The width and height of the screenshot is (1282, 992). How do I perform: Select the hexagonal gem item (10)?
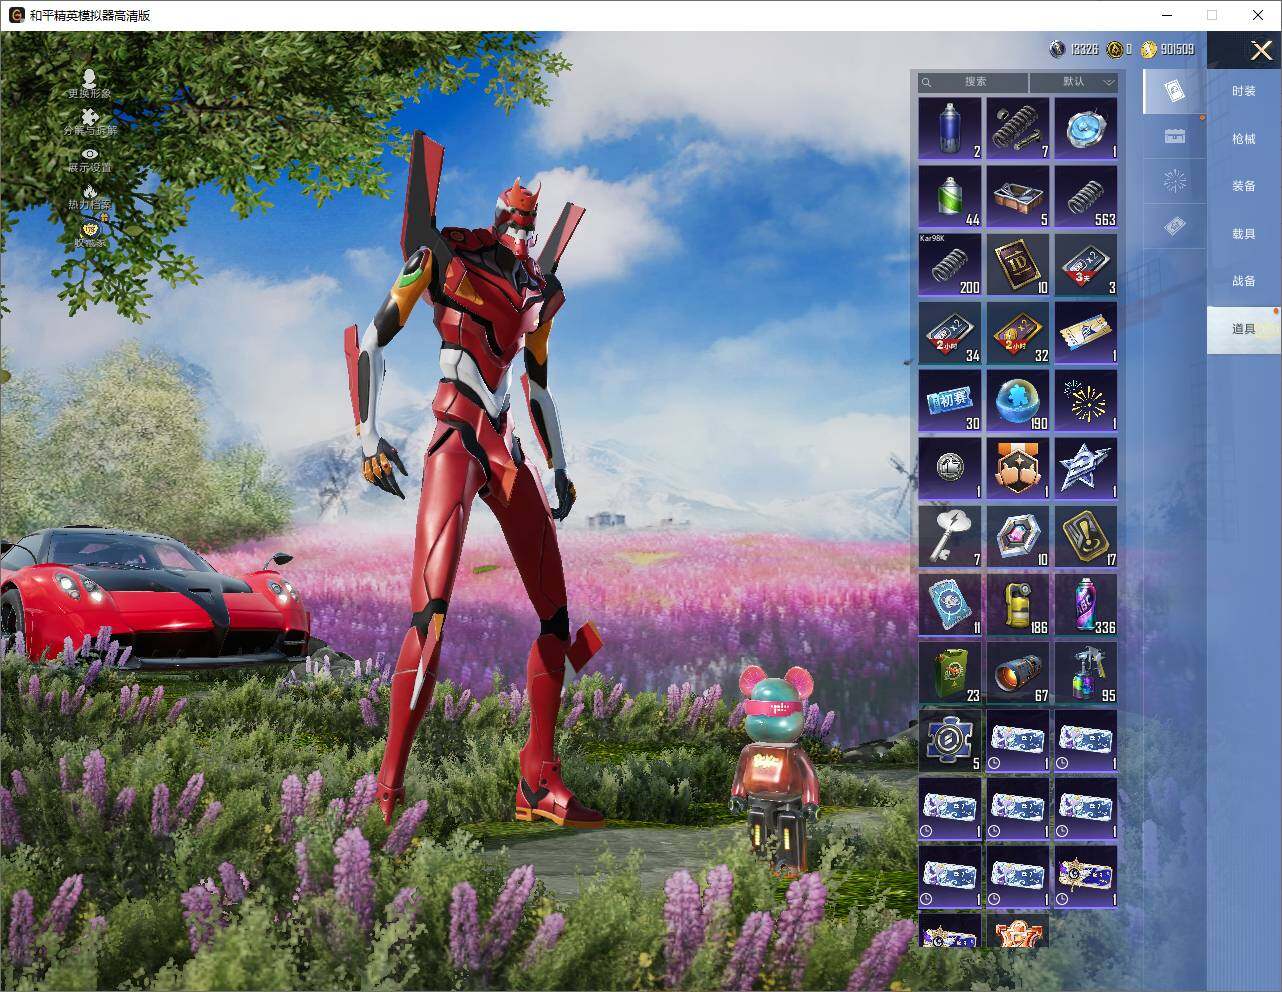[x=1018, y=536]
